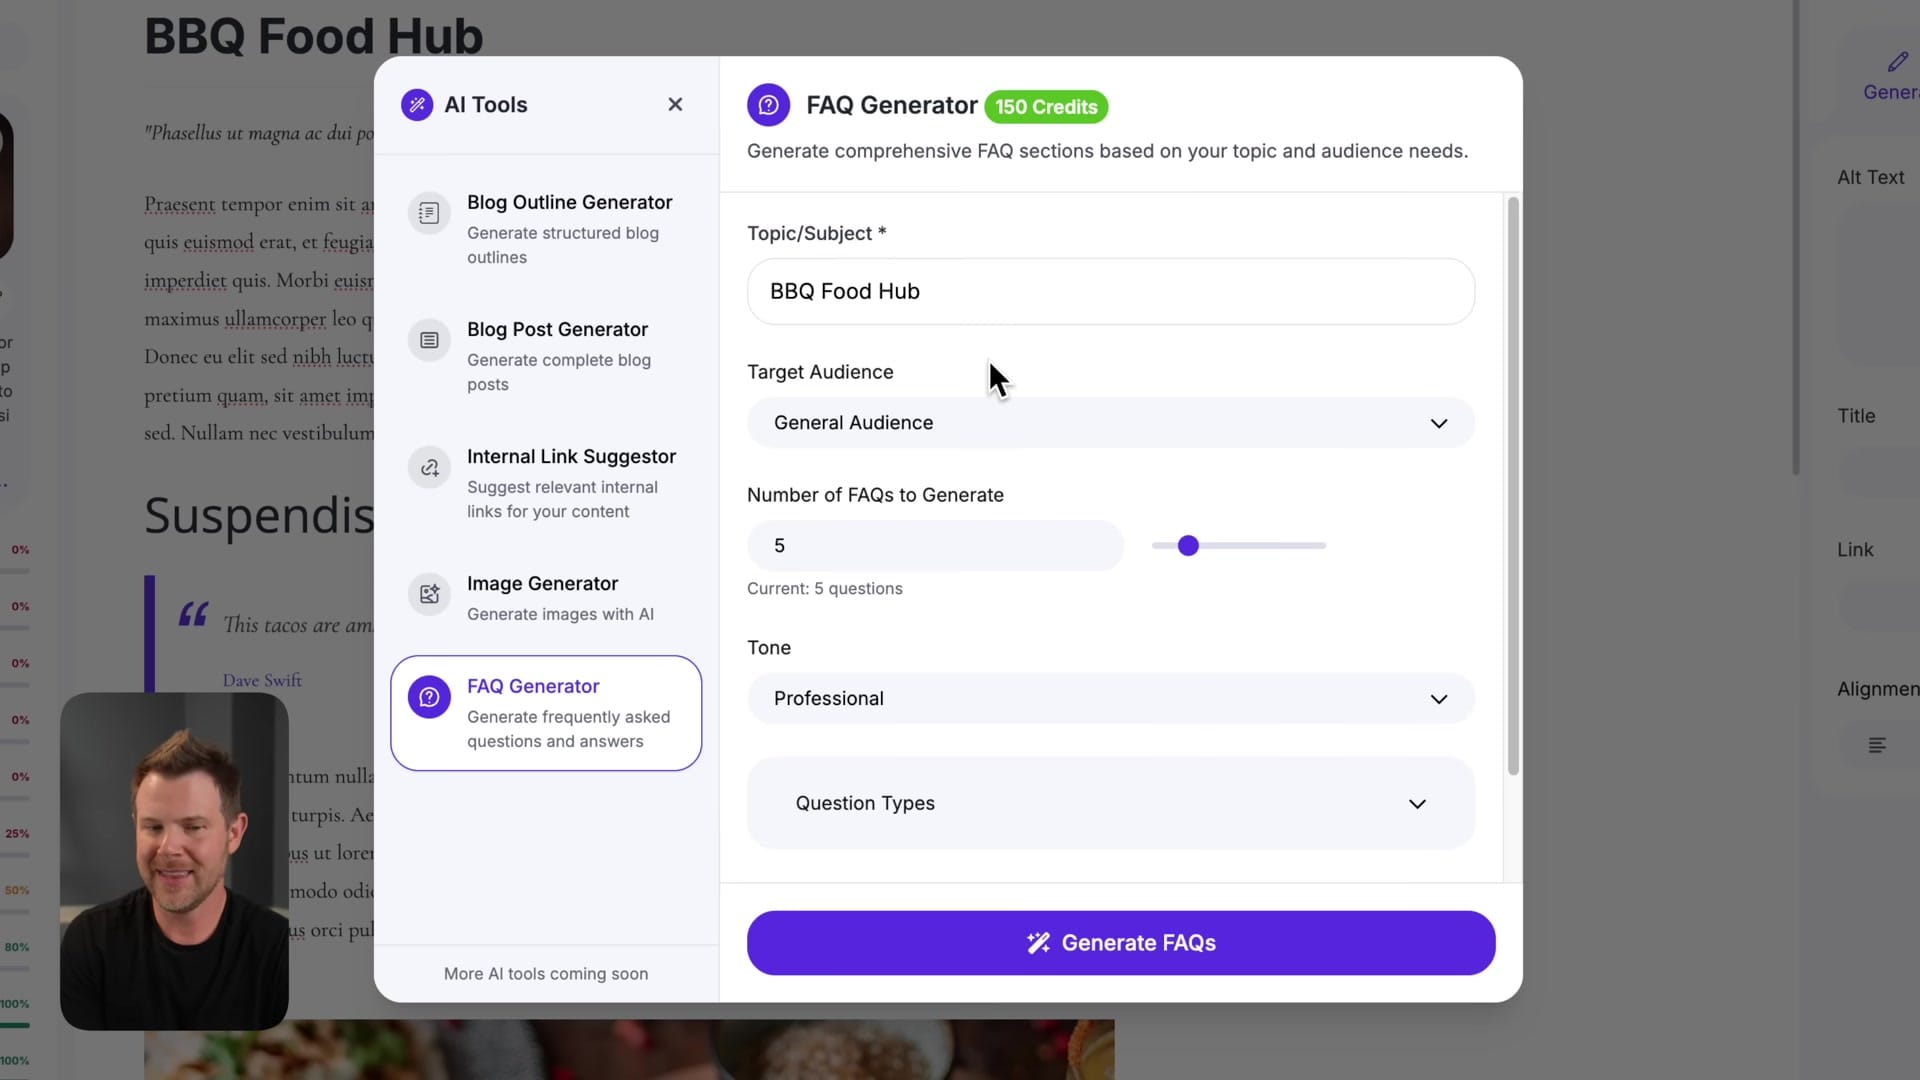Click the AI Tools magic wand icon

tap(417, 105)
